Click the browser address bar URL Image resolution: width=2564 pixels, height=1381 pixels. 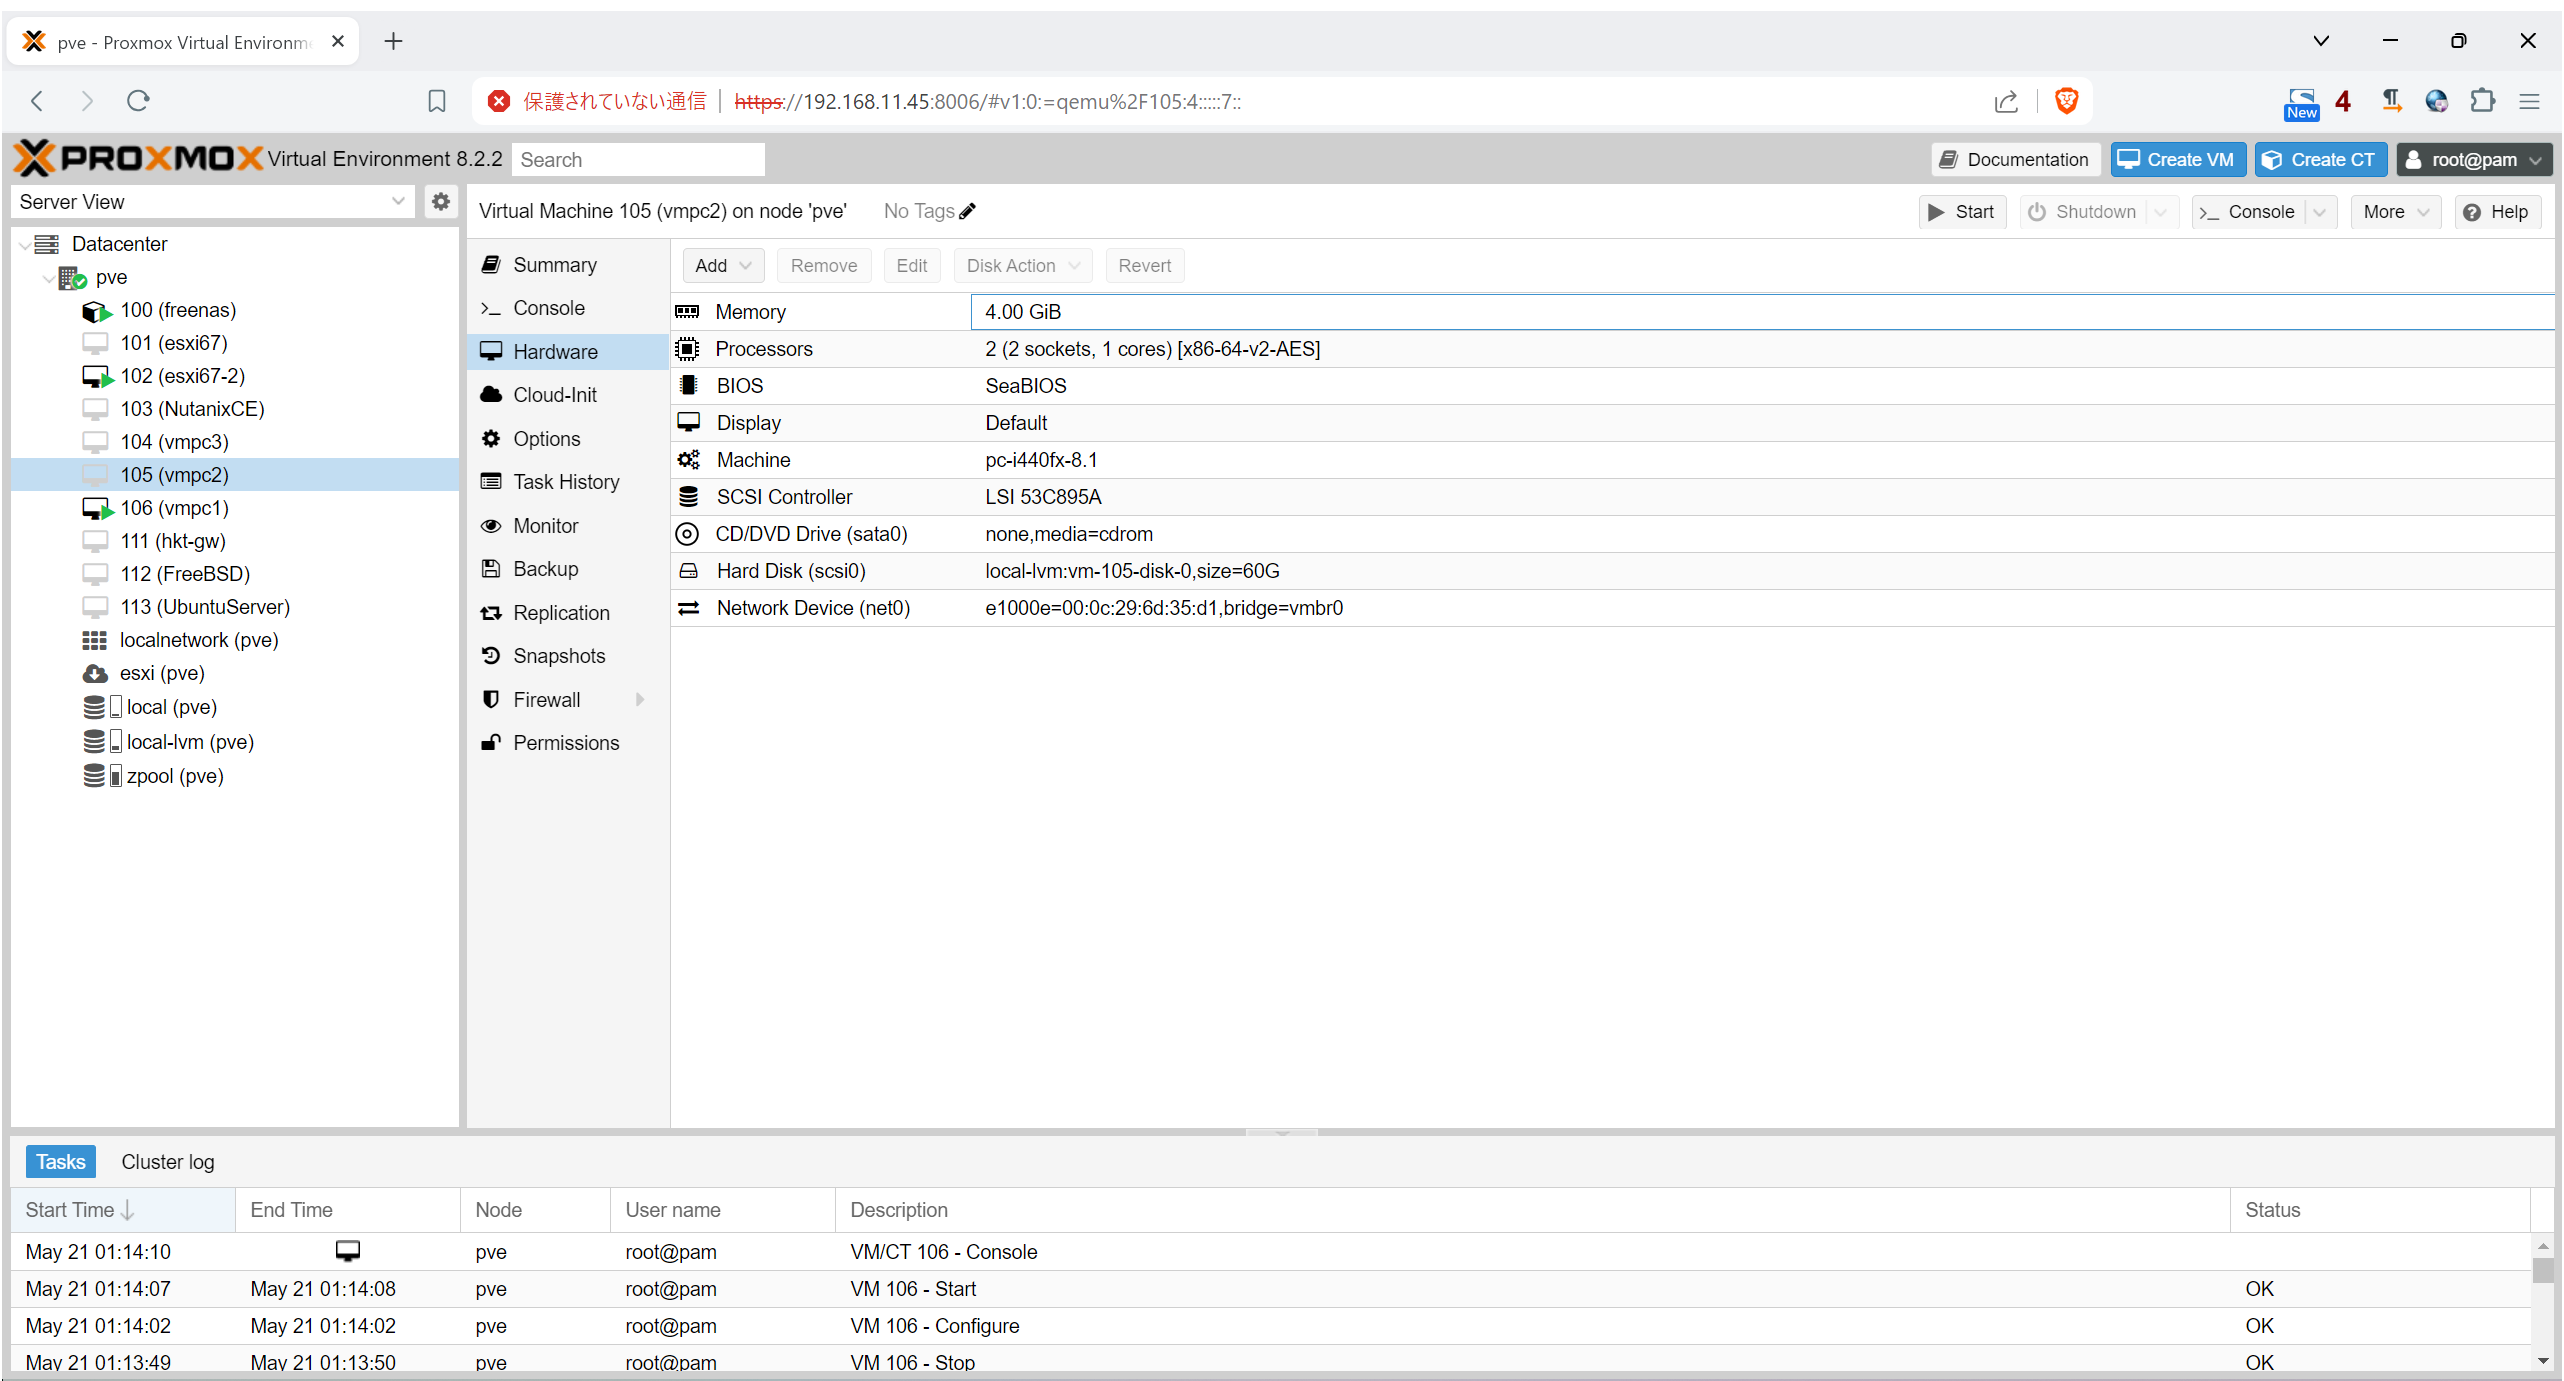tap(988, 102)
